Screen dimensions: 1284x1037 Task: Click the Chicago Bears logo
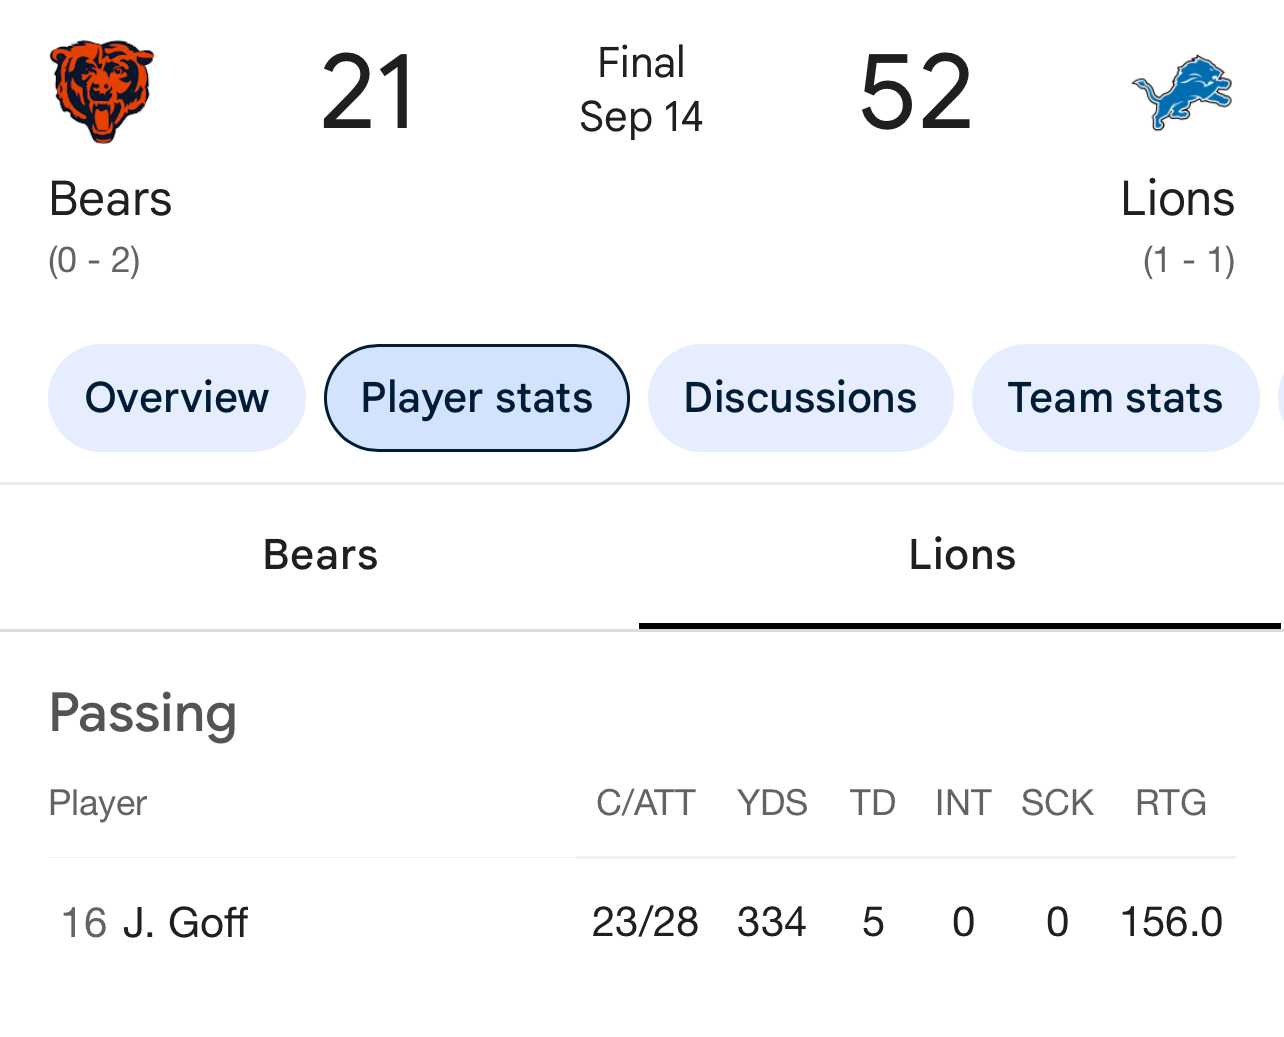click(102, 92)
